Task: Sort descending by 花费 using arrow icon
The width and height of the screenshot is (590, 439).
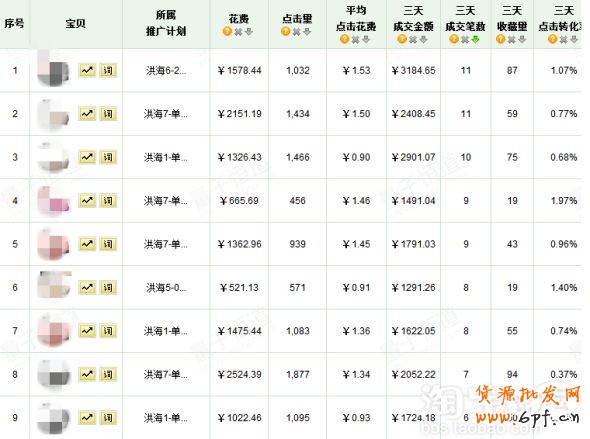Action: coord(249,32)
